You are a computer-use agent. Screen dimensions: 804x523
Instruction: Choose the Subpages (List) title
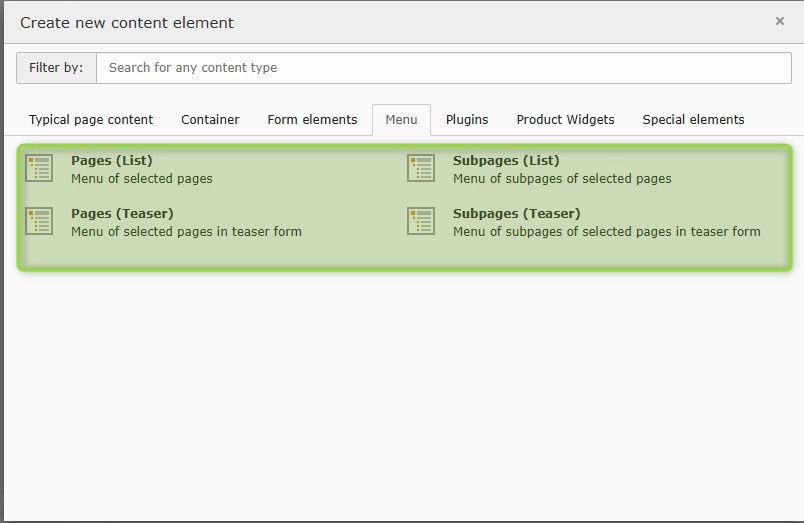[506, 160]
